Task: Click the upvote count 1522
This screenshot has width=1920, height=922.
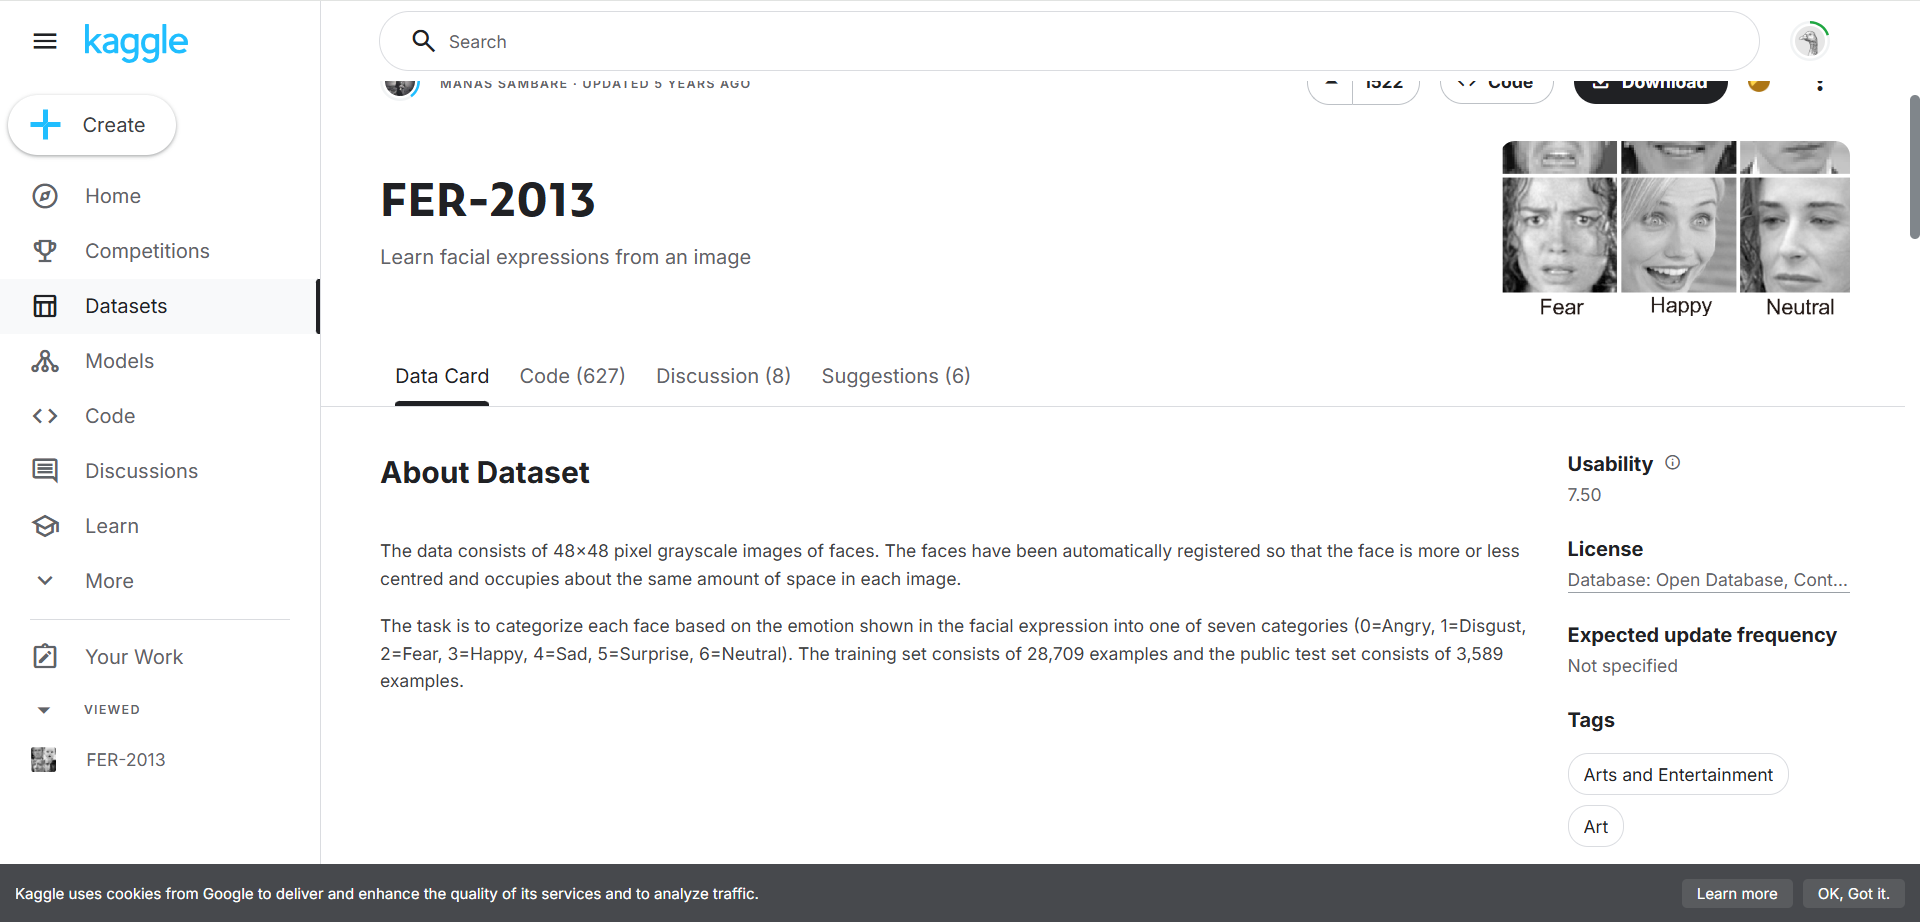Action: click(1385, 86)
